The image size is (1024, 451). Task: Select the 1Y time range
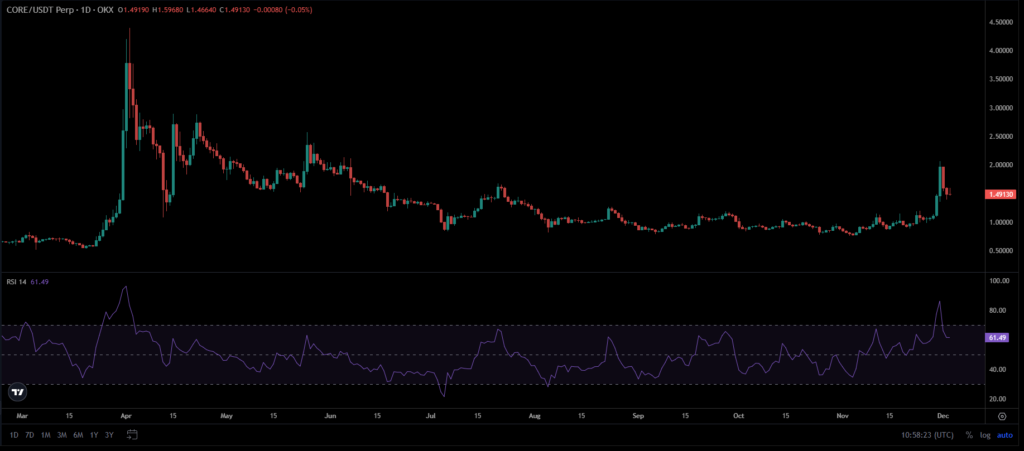(x=94, y=435)
